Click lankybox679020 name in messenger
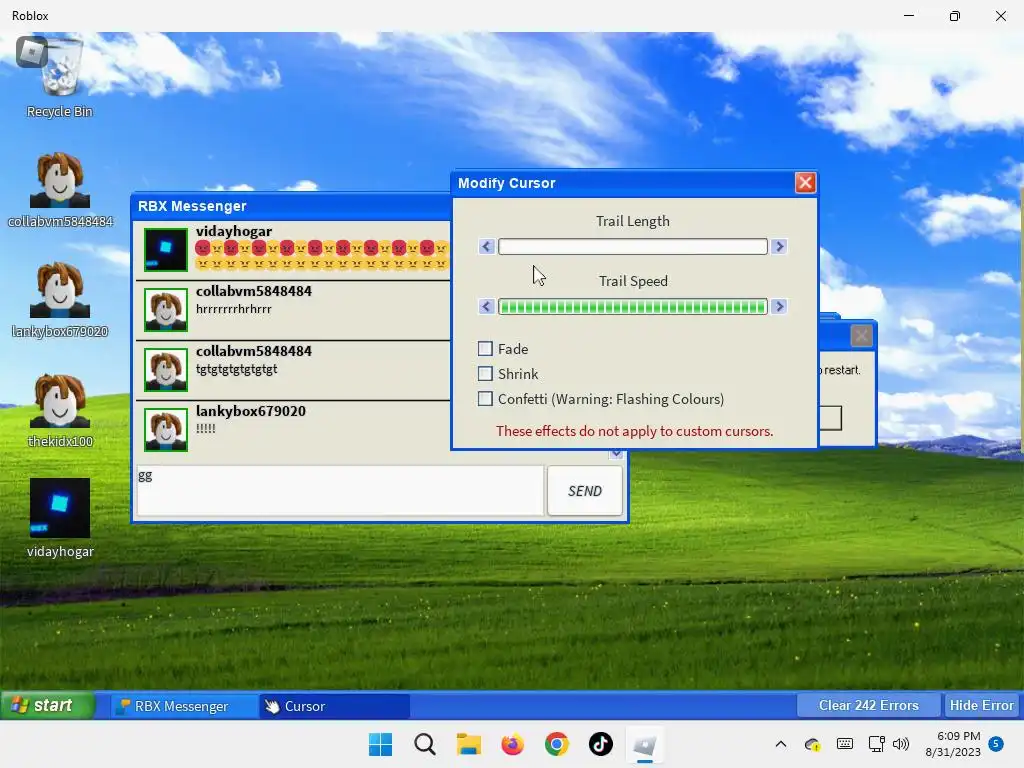 tap(251, 411)
